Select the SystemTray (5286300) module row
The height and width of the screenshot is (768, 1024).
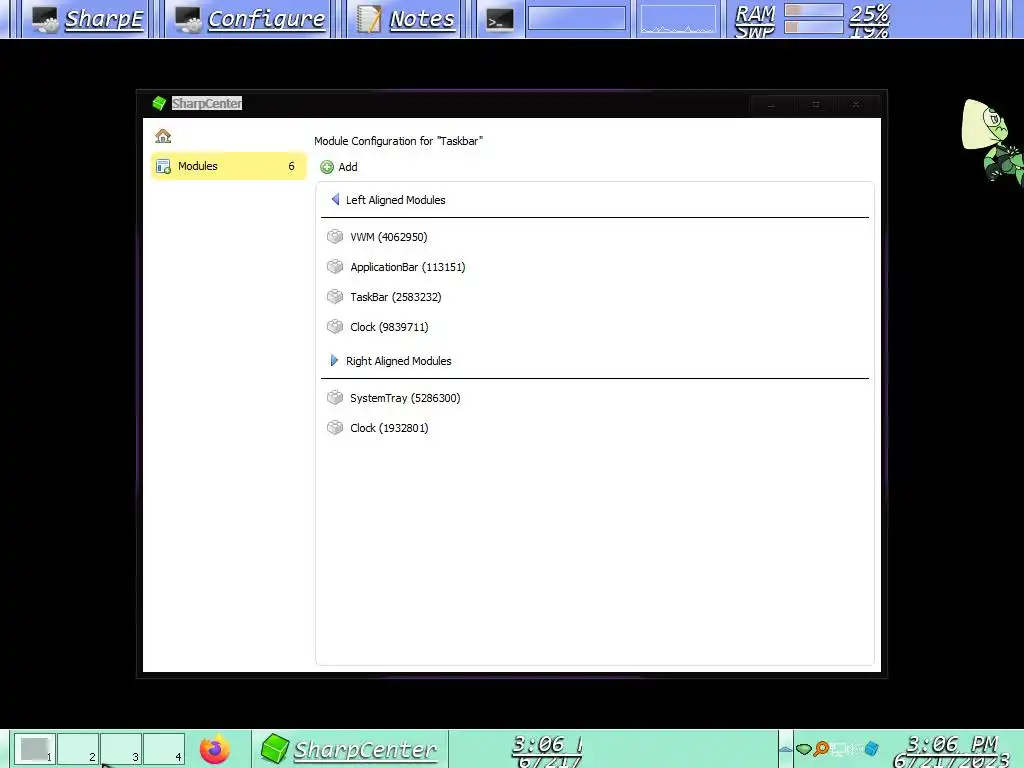click(x=594, y=398)
